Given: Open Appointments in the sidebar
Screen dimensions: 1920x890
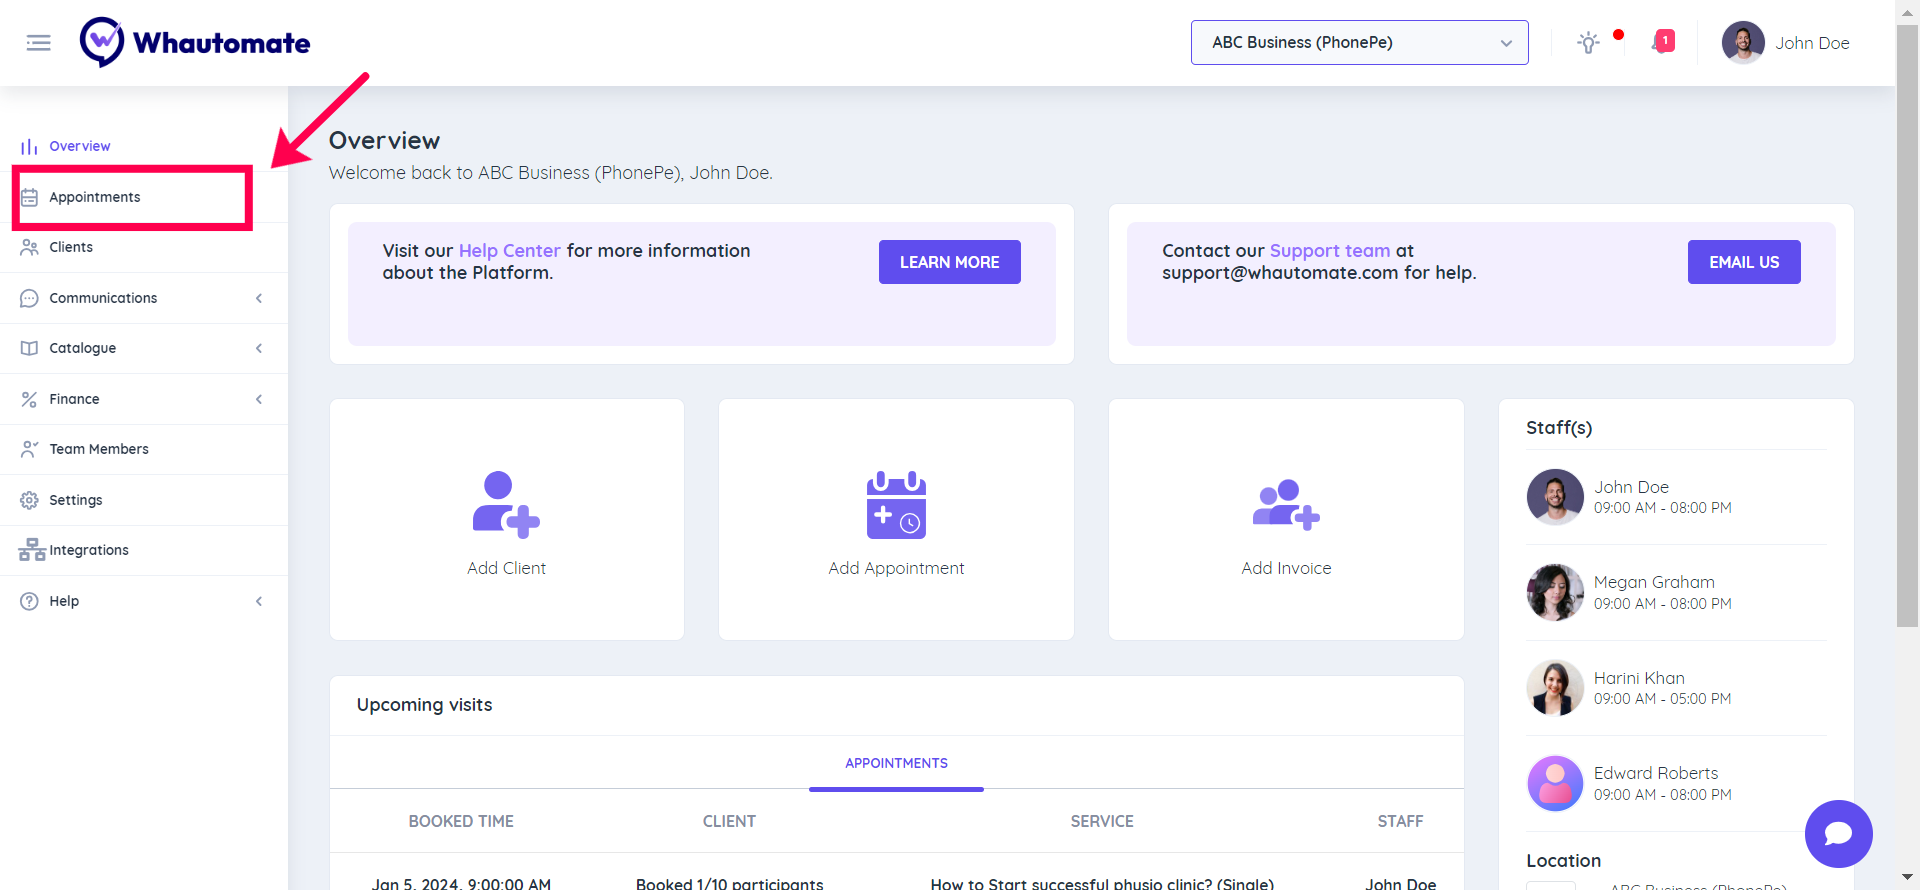Looking at the screenshot, I should pyautogui.click(x=95, y=197).
